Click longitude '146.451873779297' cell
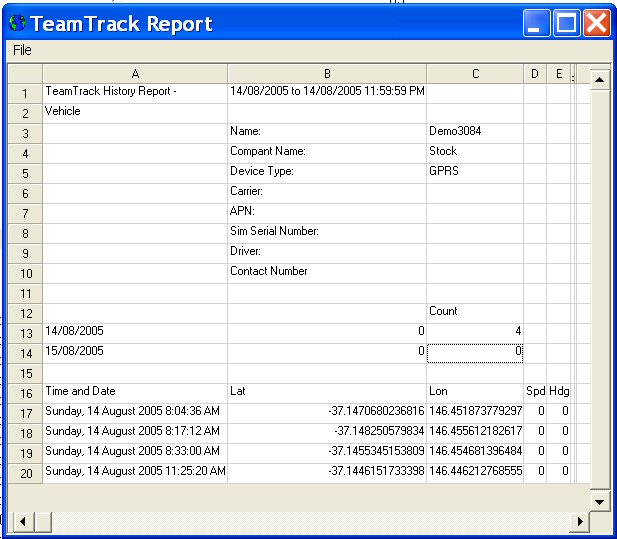Screen dimensions: 617x539 coord(475,413)
